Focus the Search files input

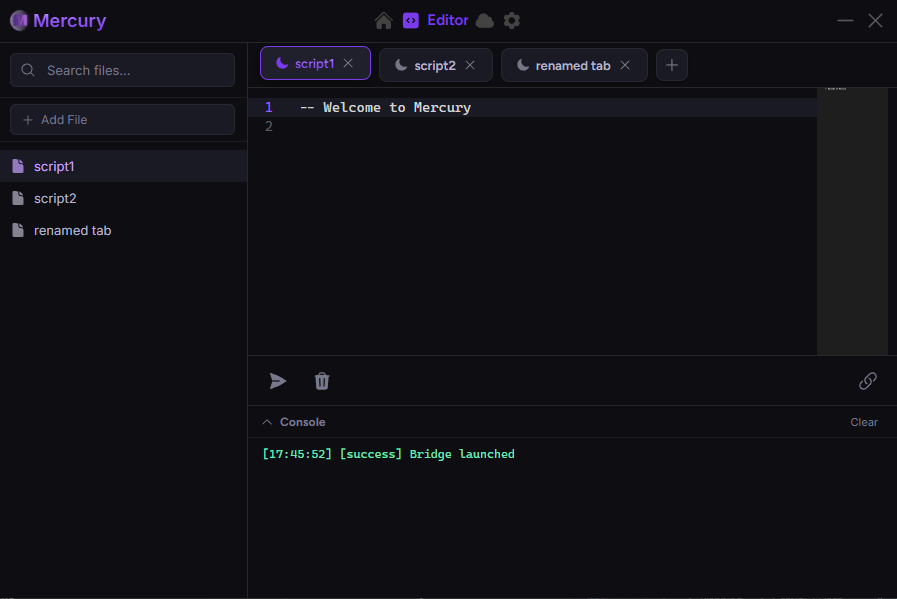tap(122, 70)
